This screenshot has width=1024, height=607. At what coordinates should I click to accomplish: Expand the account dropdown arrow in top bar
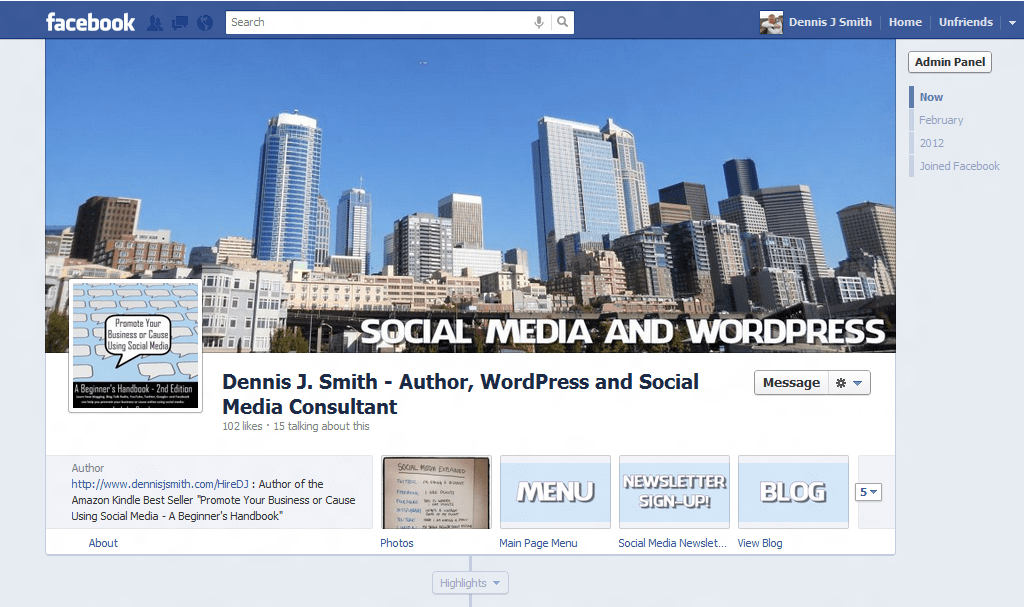(1012, 23)
